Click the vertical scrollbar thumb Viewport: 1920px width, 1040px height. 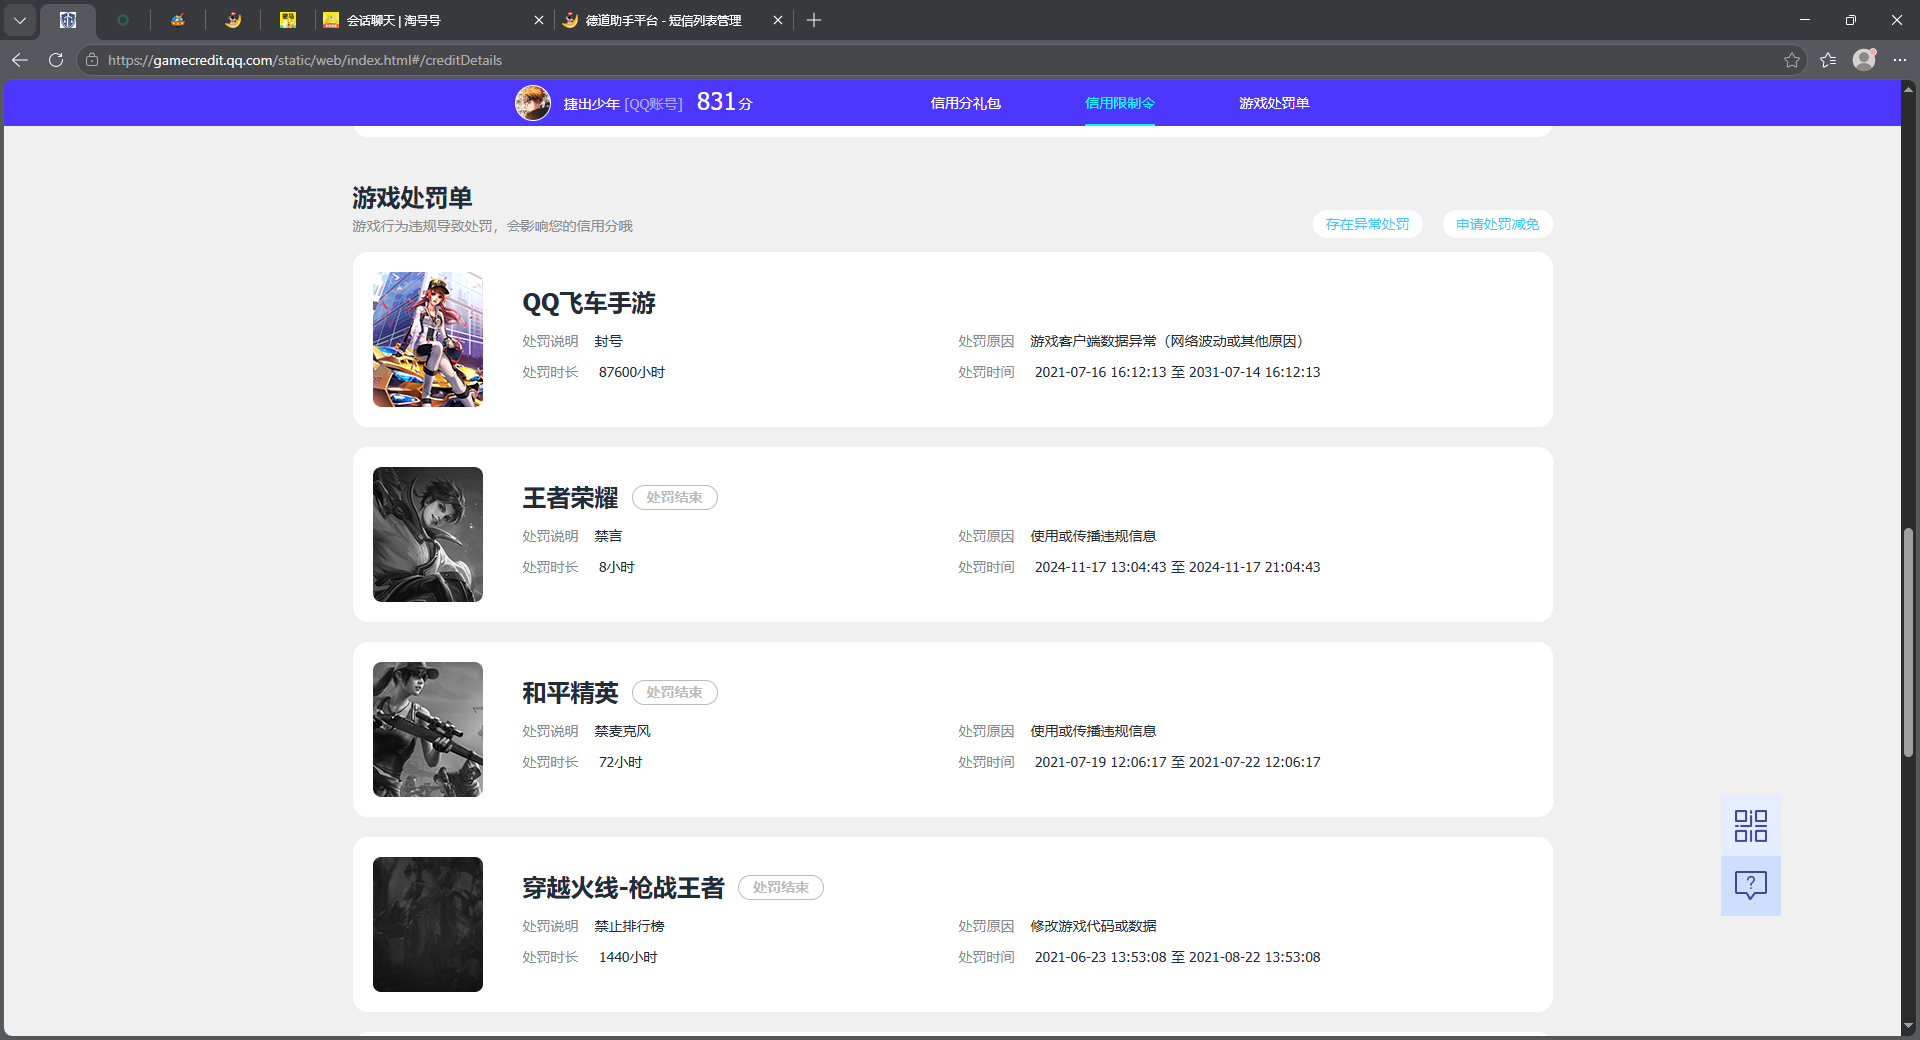tap(1908, 642)
